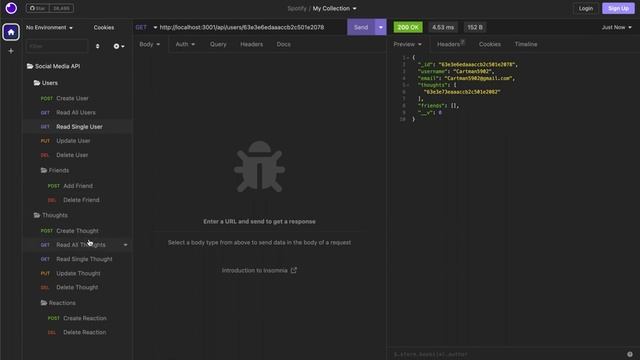Open the Auth tab dropdown
The height and width of the screenshot is (360, 640).
pos(185,44)
